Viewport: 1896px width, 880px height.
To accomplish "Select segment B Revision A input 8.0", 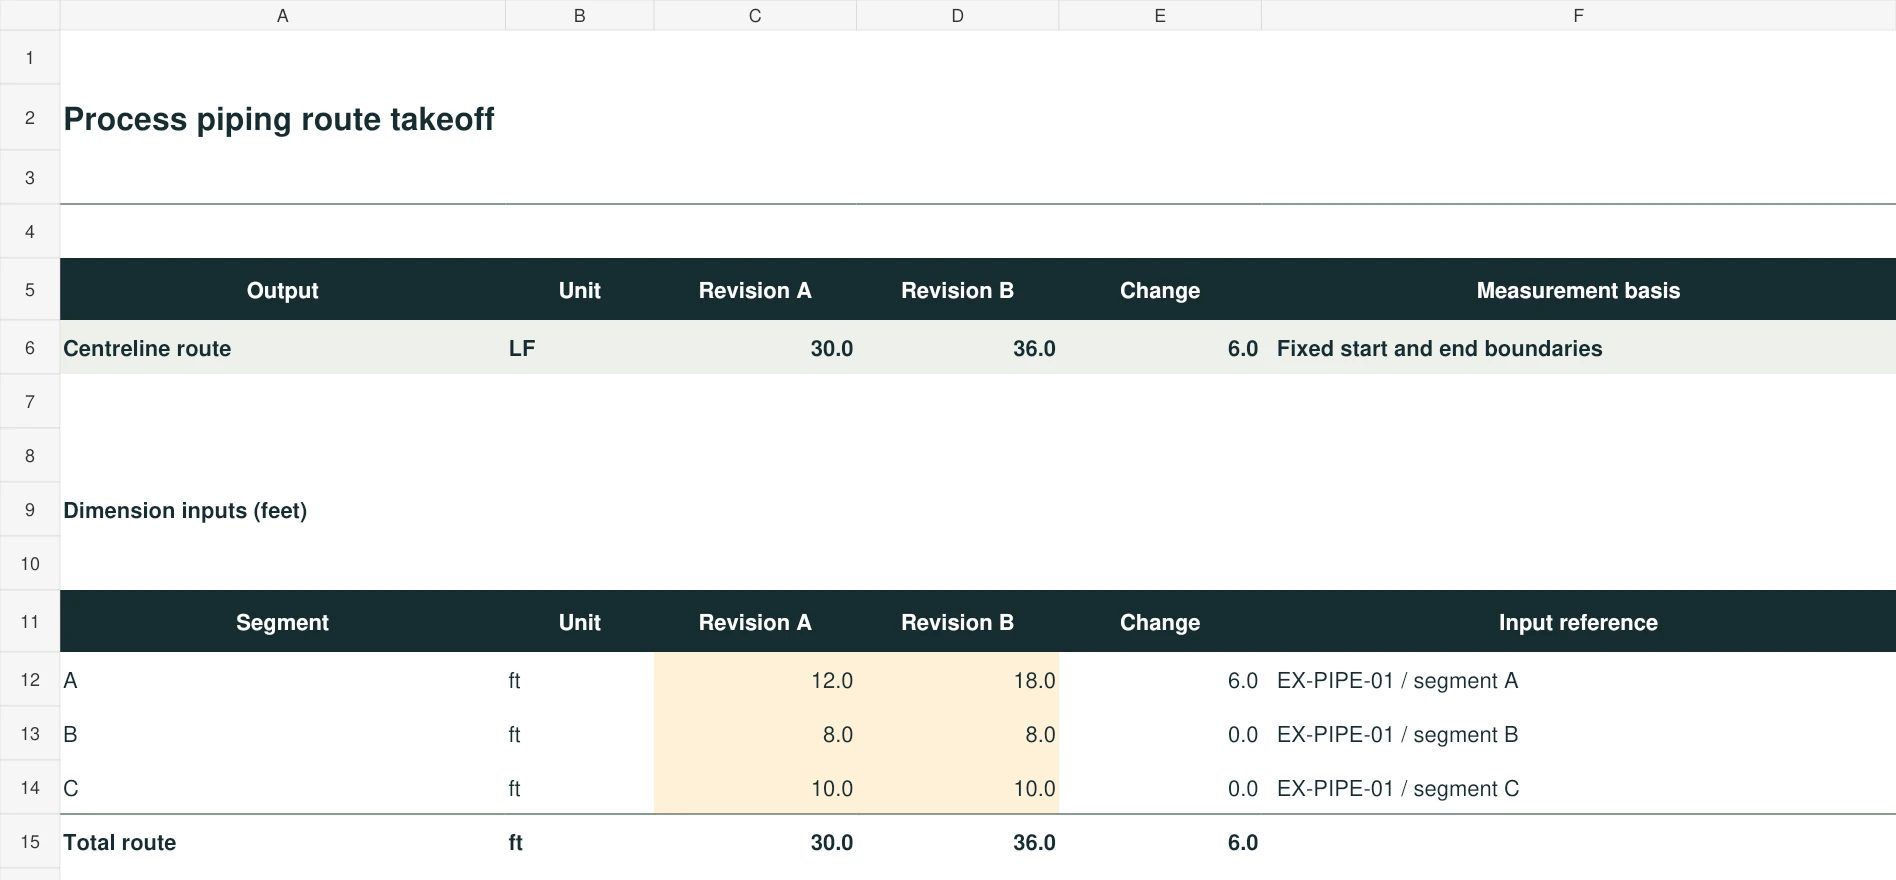I will [755, 734].
